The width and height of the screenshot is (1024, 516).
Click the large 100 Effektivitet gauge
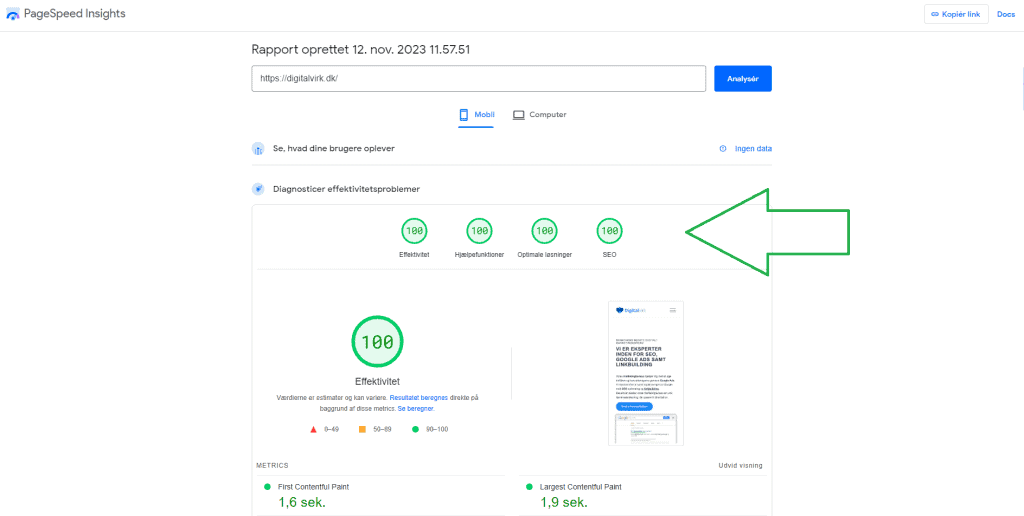click(x=377, y=342)
